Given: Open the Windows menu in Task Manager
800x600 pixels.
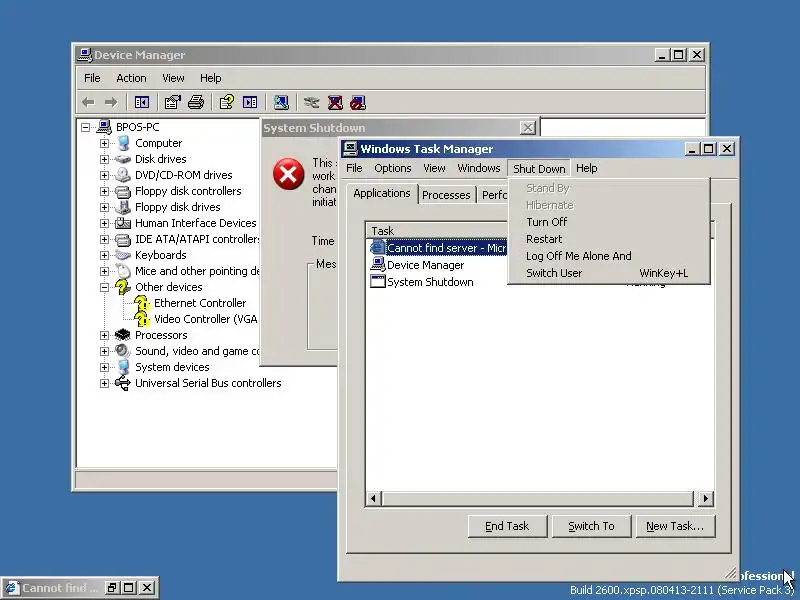Looking at the screenshot, I should coord(479,168).
